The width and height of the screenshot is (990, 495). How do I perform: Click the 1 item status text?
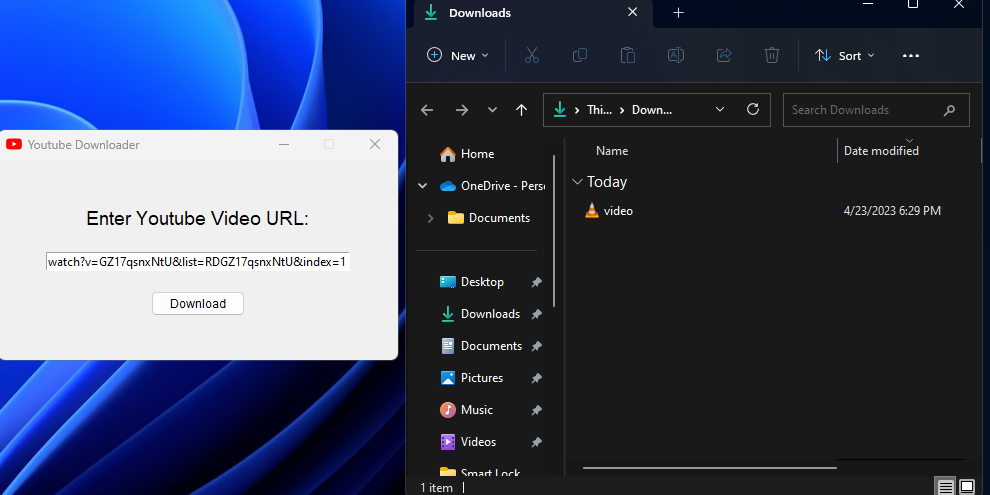coord(437,487)
